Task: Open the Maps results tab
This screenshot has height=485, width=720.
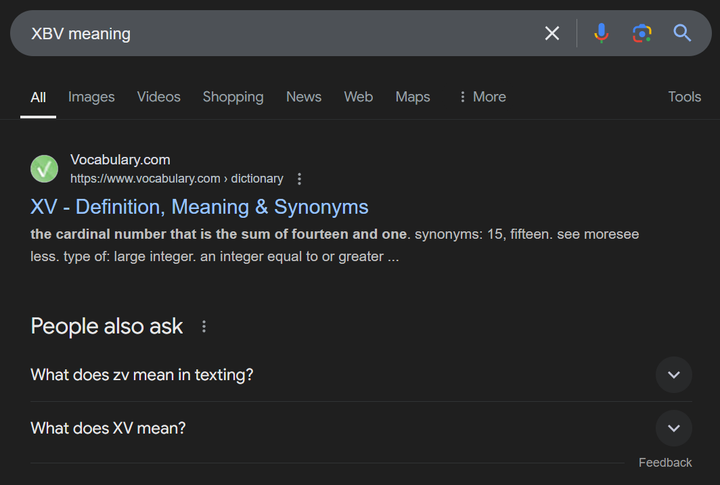Action: [412, 97]
